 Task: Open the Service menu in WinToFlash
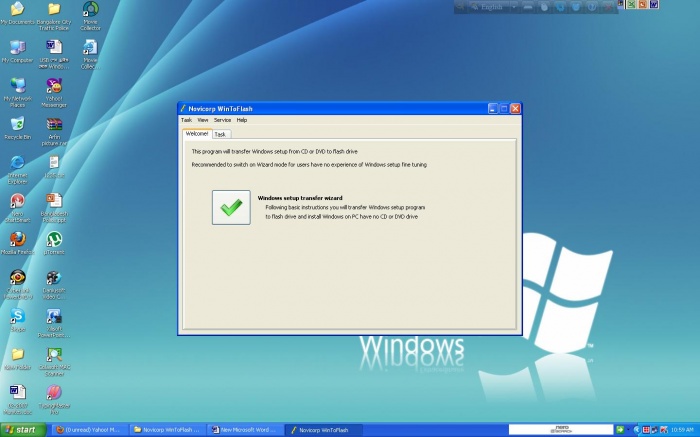coord(222,120)
